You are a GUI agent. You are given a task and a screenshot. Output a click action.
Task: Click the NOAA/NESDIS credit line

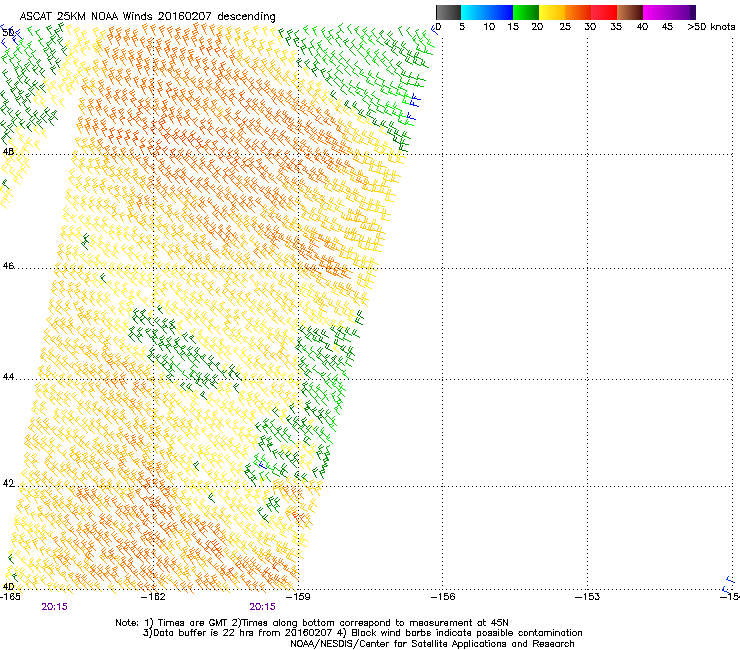[x=432, y=644]
